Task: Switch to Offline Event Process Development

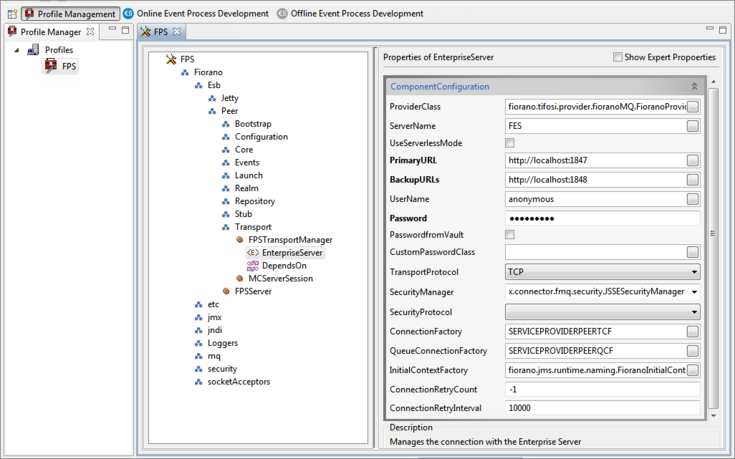Action: pos(350,14)
